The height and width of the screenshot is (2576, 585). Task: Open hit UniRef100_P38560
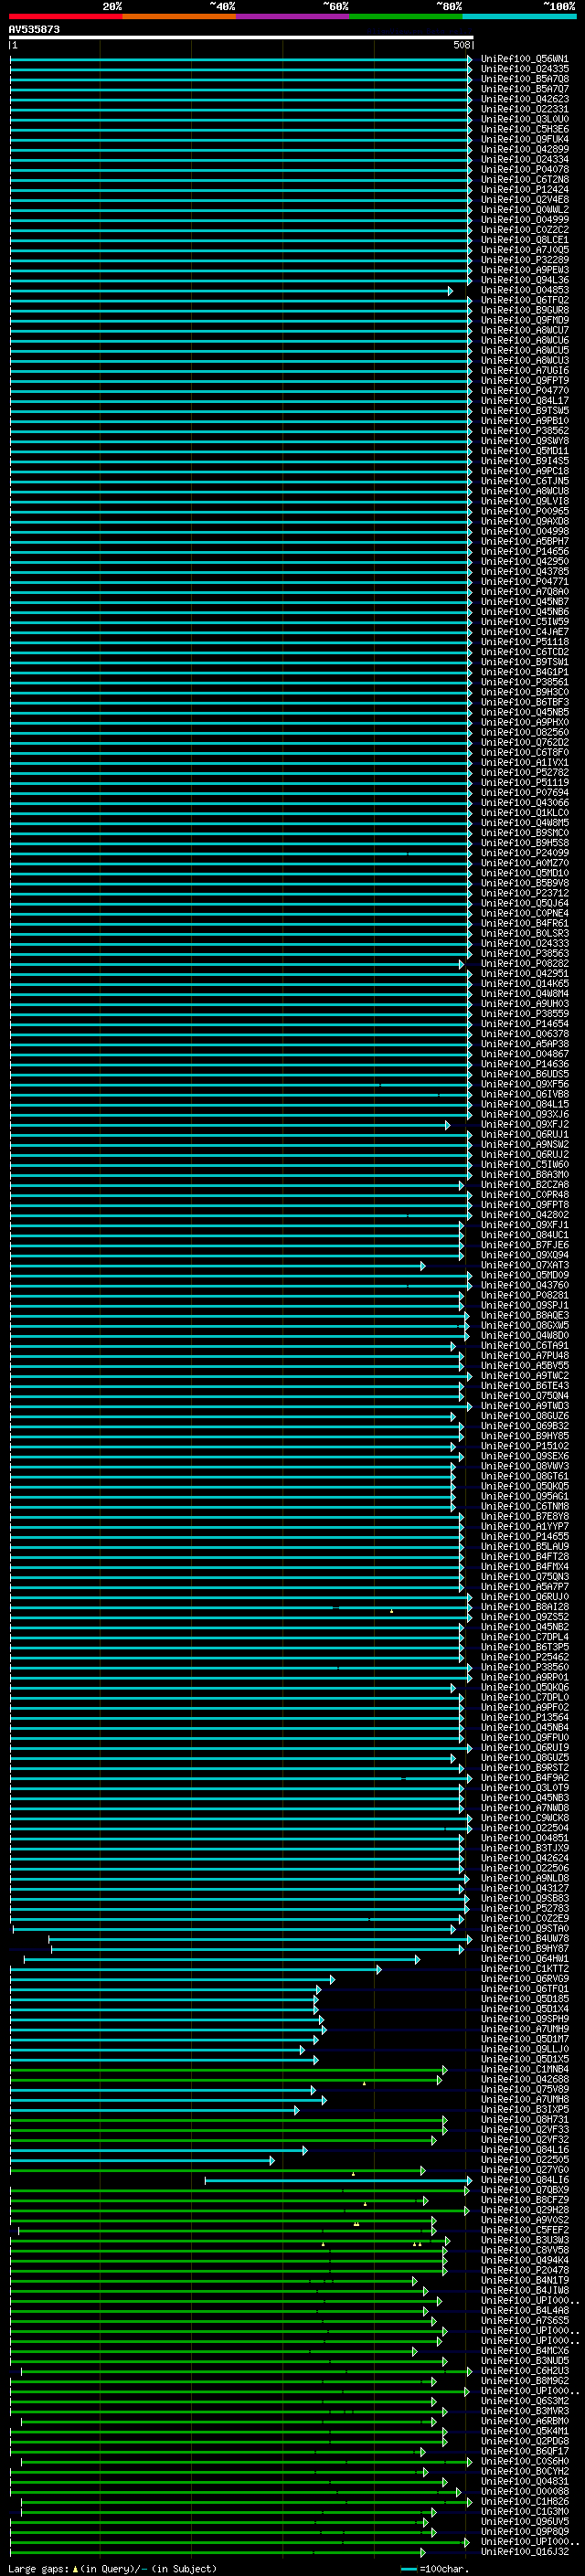(525, 1667)
